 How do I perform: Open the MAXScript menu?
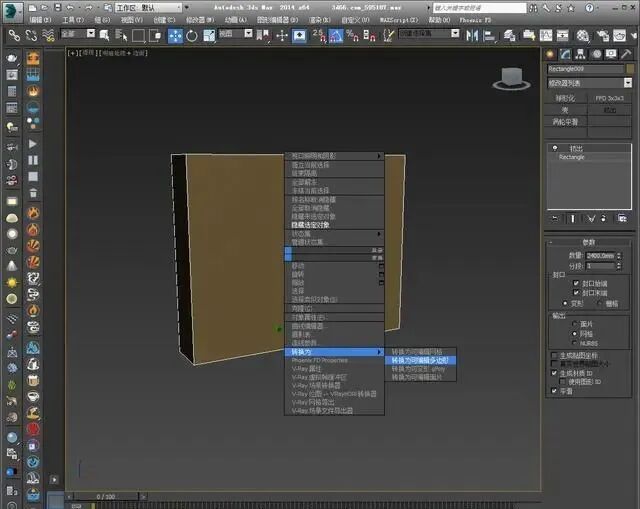click(399, 20)
